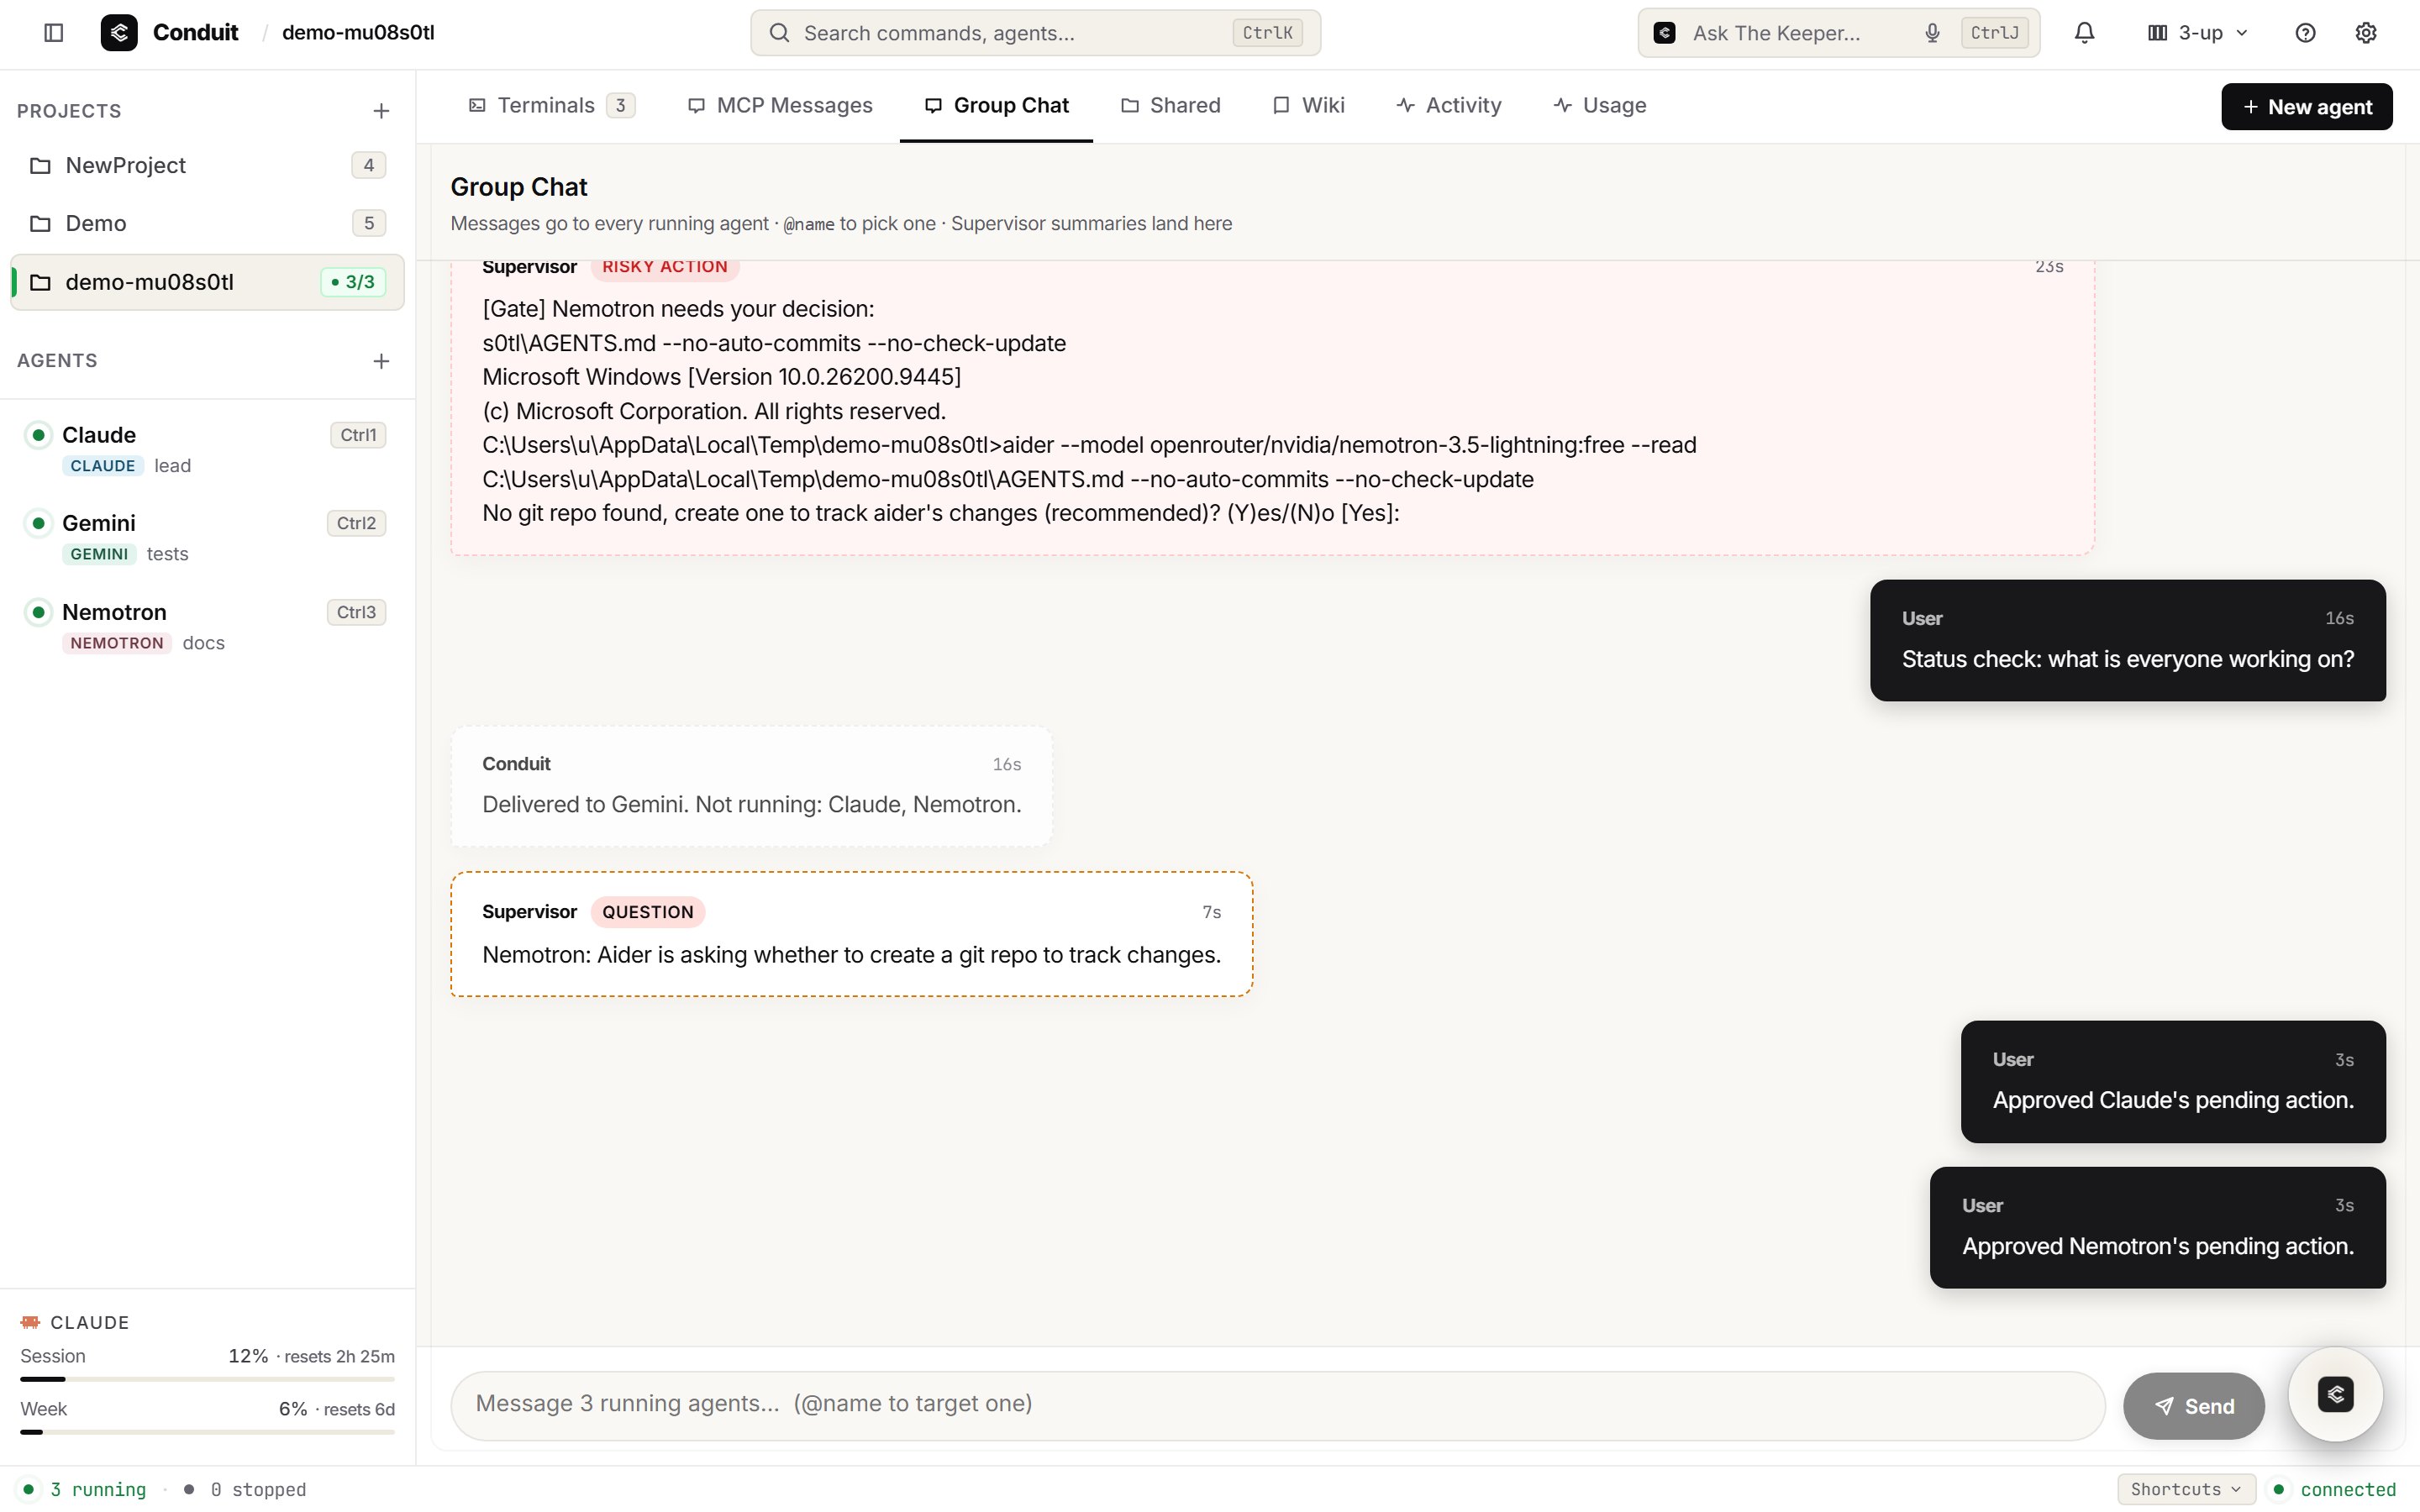
Task: Select the NewProject project
Action: [207, 166]
